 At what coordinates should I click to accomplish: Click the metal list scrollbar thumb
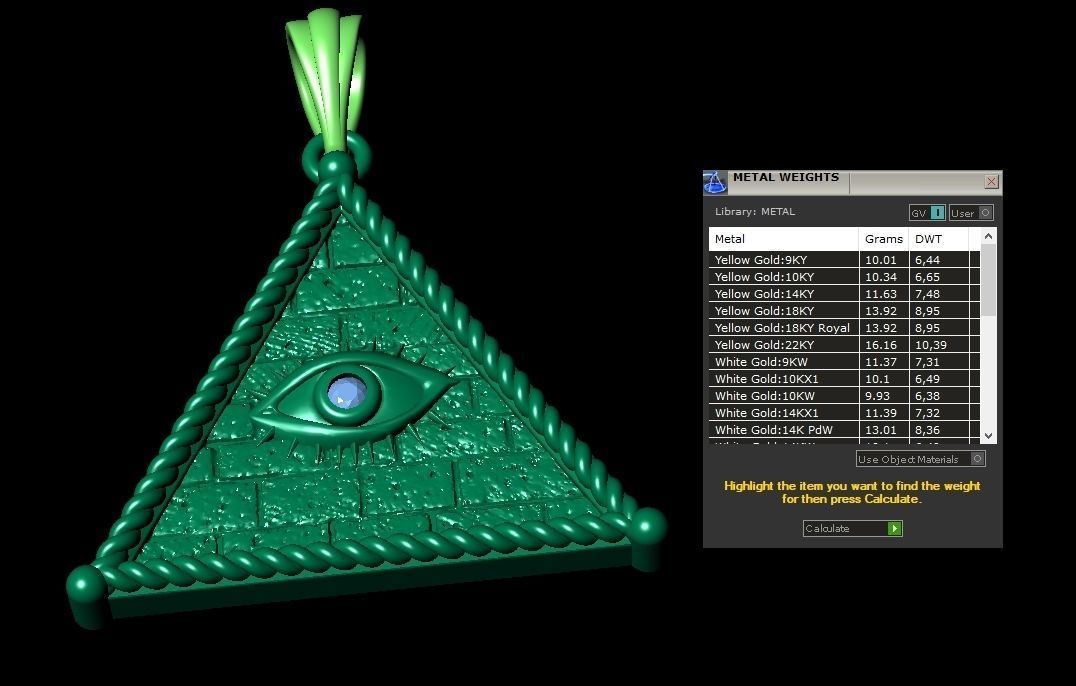tap(988, 280)
